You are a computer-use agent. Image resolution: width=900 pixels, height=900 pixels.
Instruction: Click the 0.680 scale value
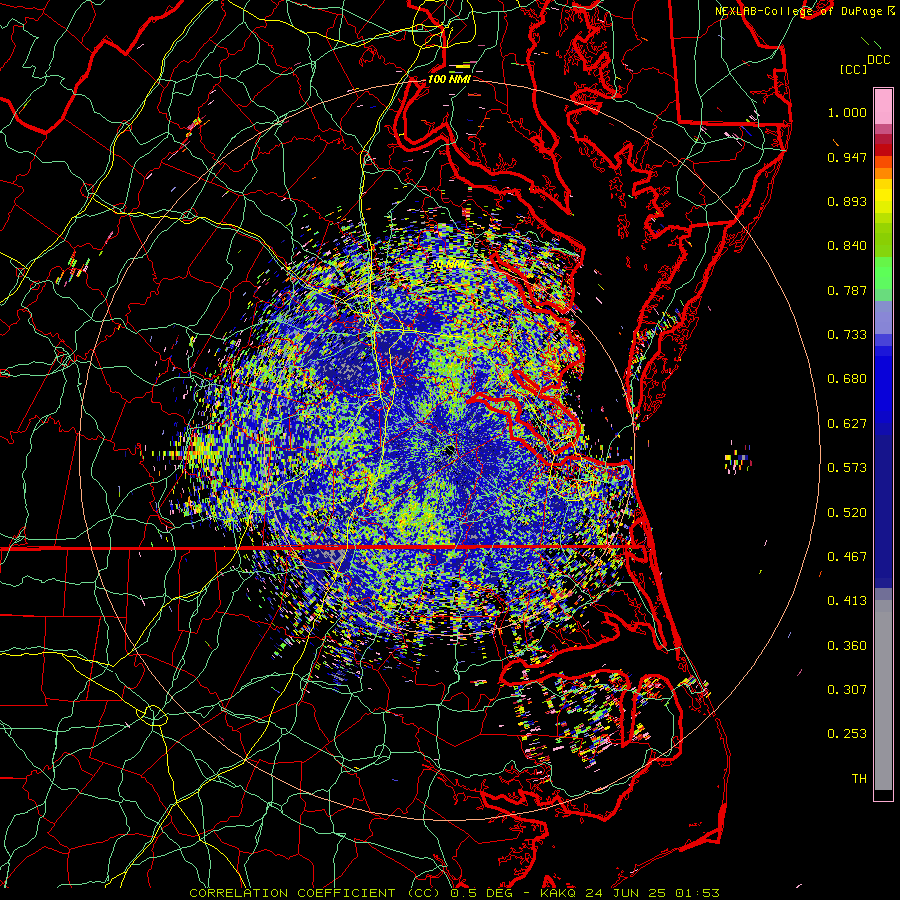pyautogui.click(x=847, y=379)
